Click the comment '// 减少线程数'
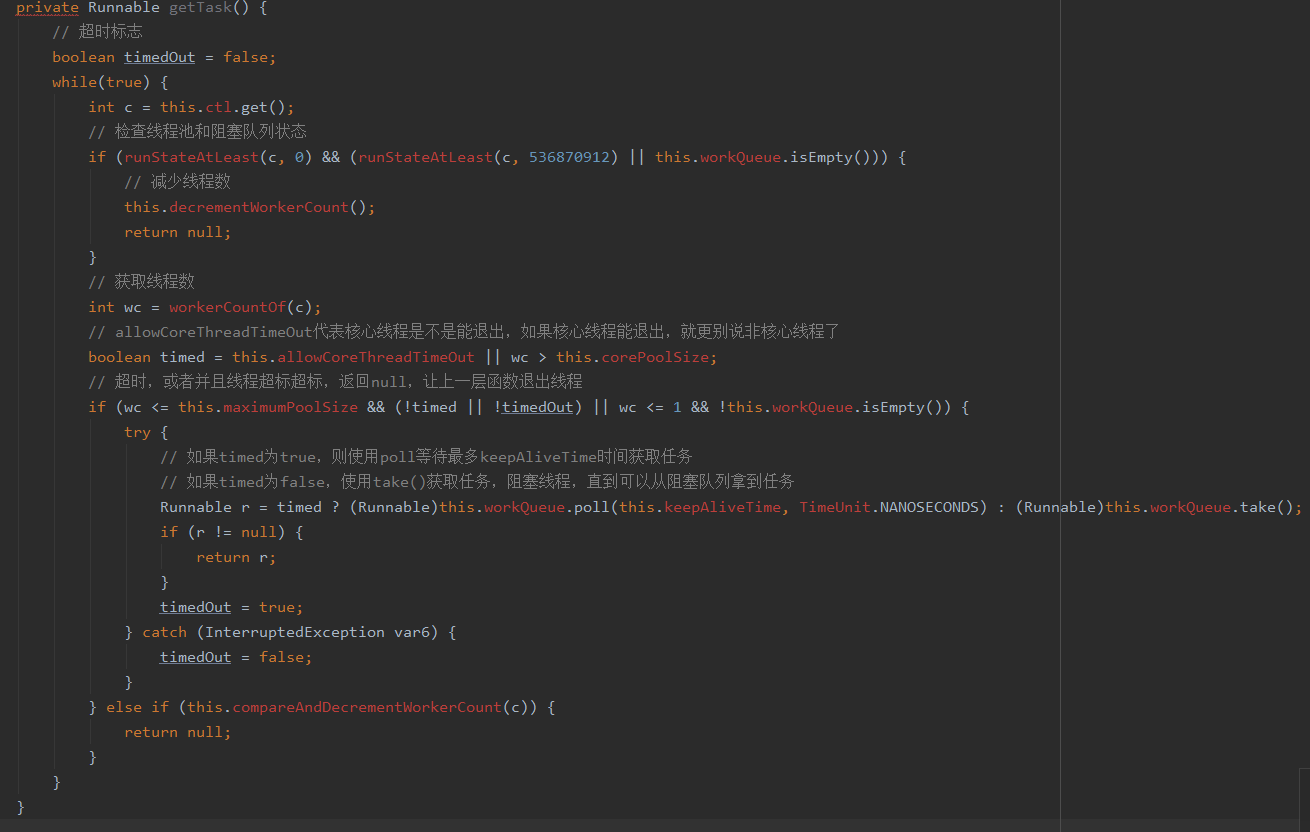 pos(177,182)
